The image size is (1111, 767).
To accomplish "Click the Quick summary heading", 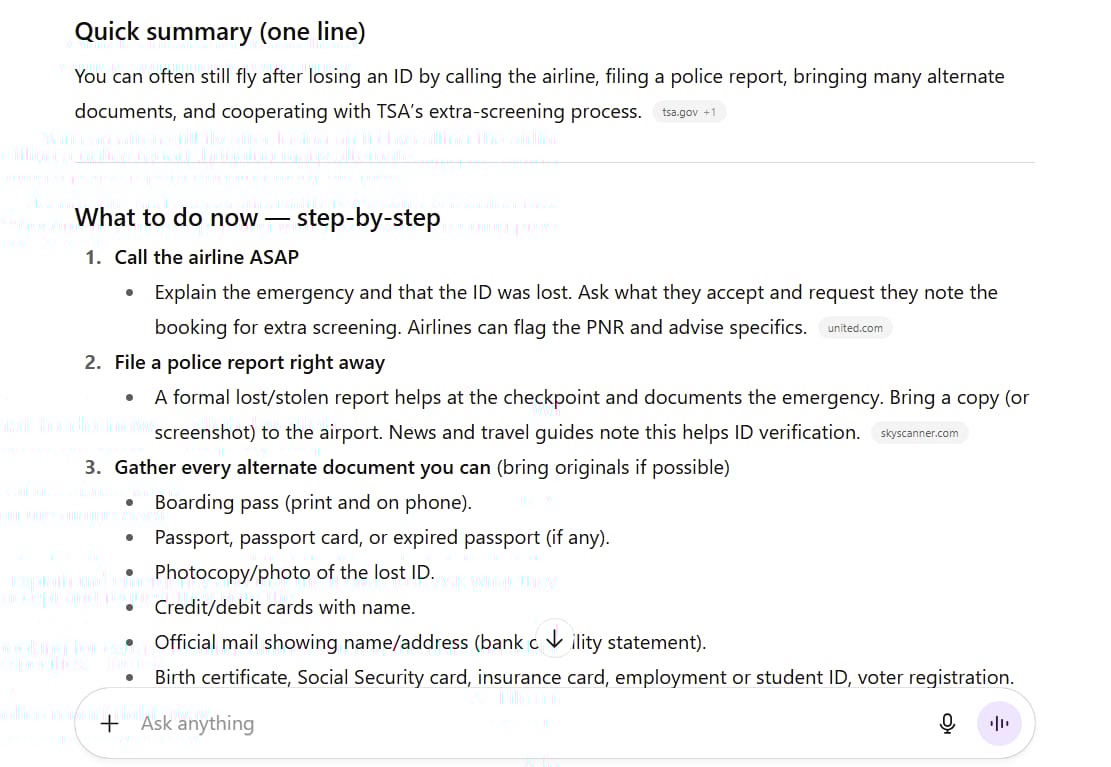I will [x=220, y=32].
